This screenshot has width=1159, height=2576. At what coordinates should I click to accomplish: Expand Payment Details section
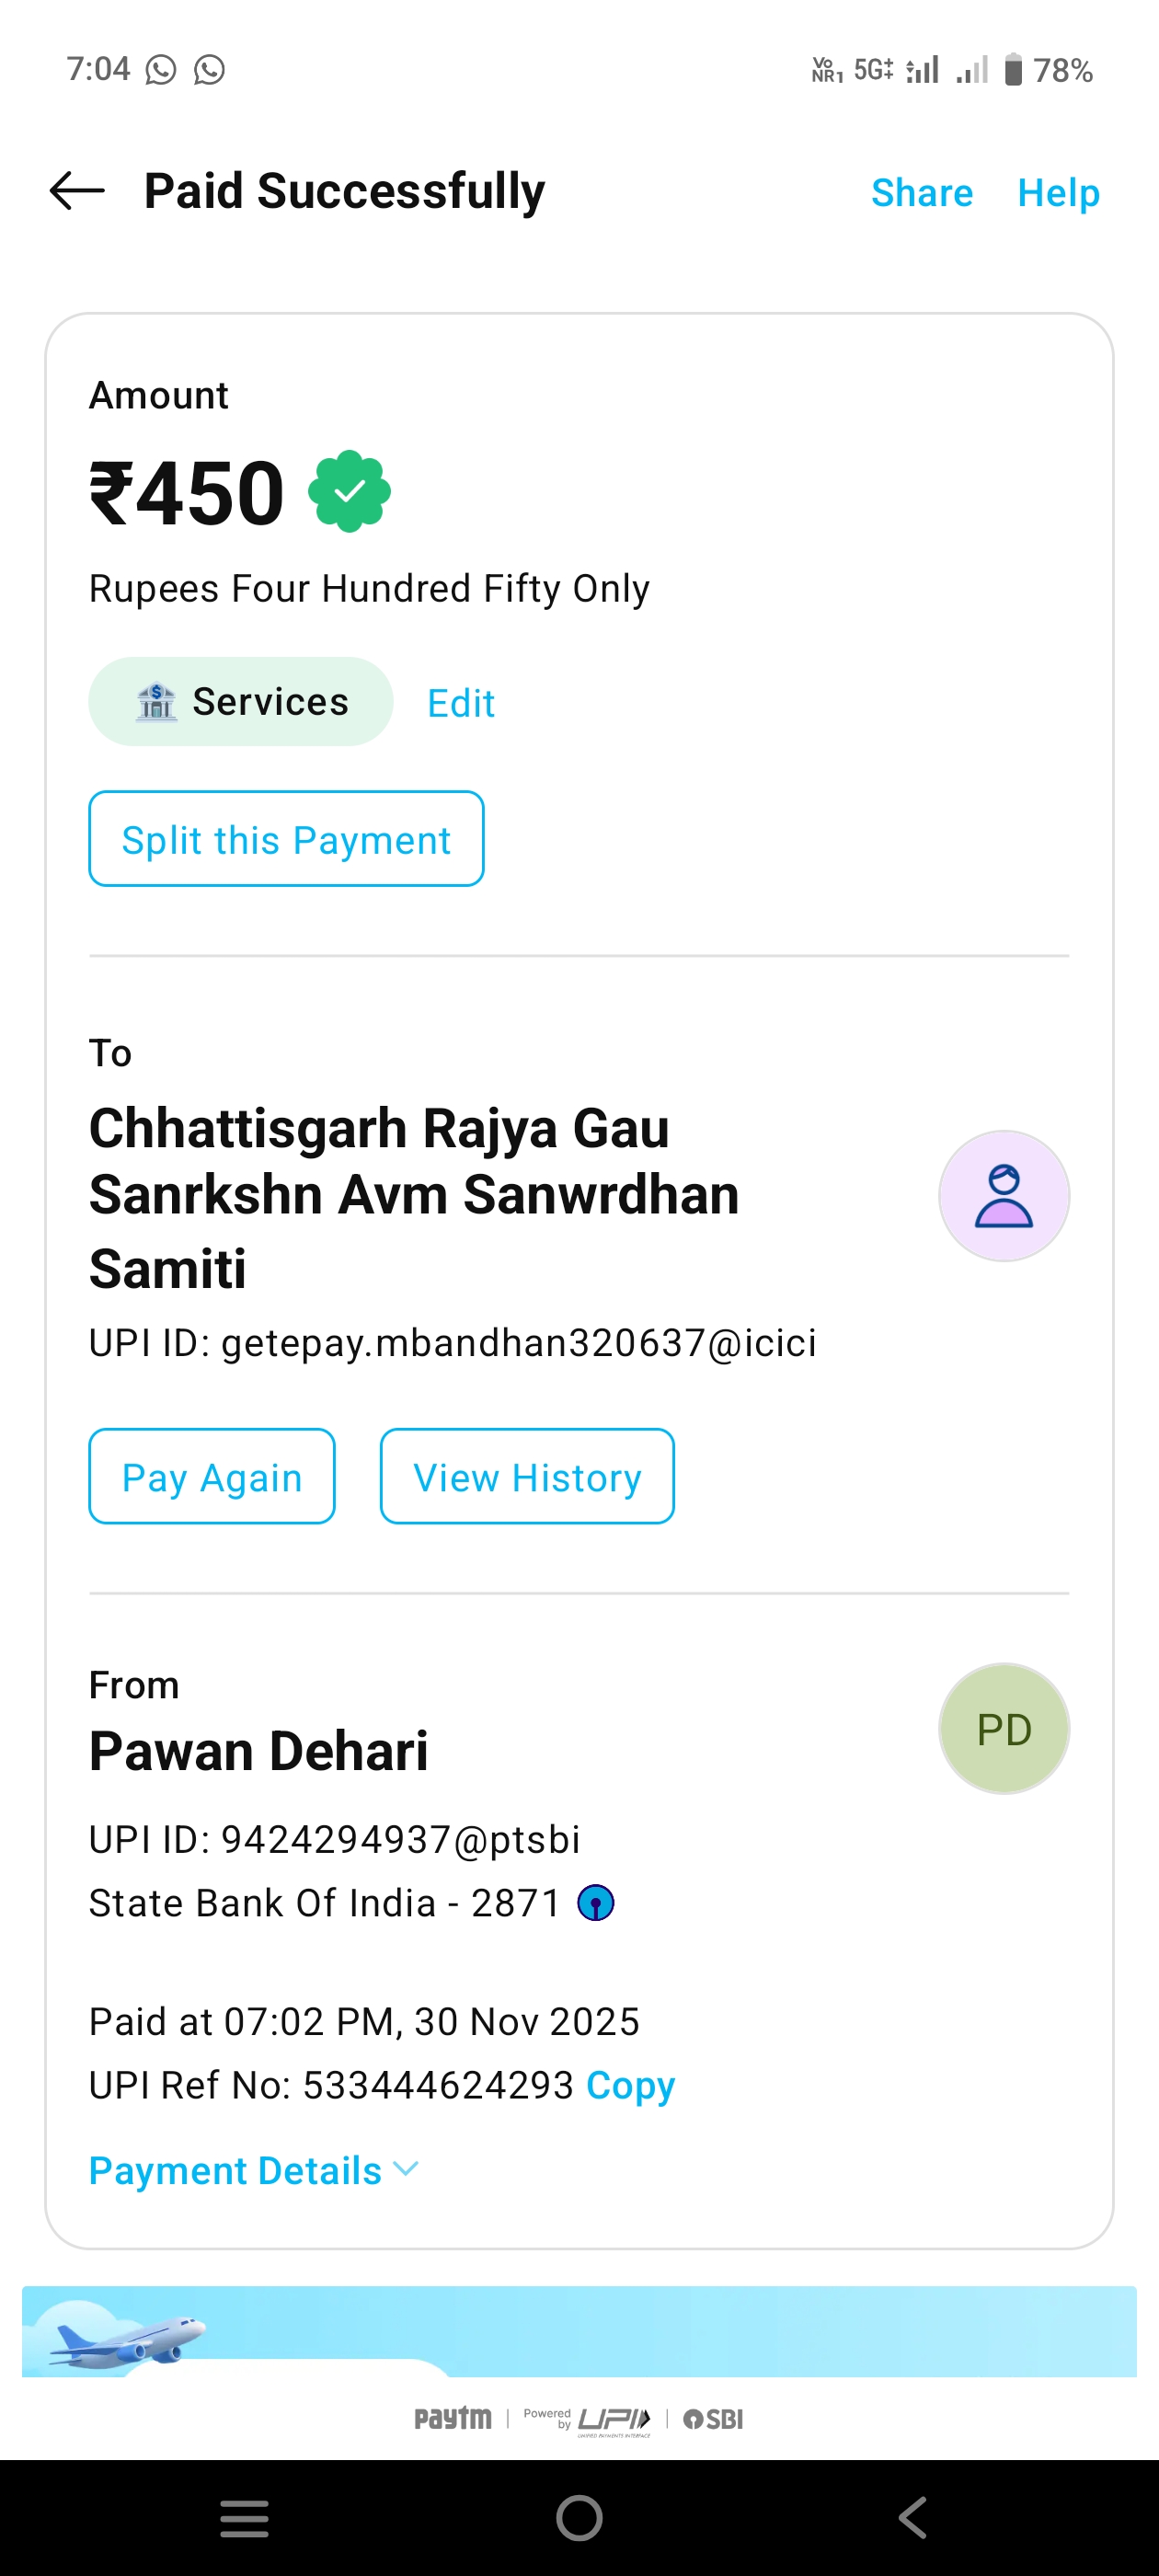(236, 2171)
